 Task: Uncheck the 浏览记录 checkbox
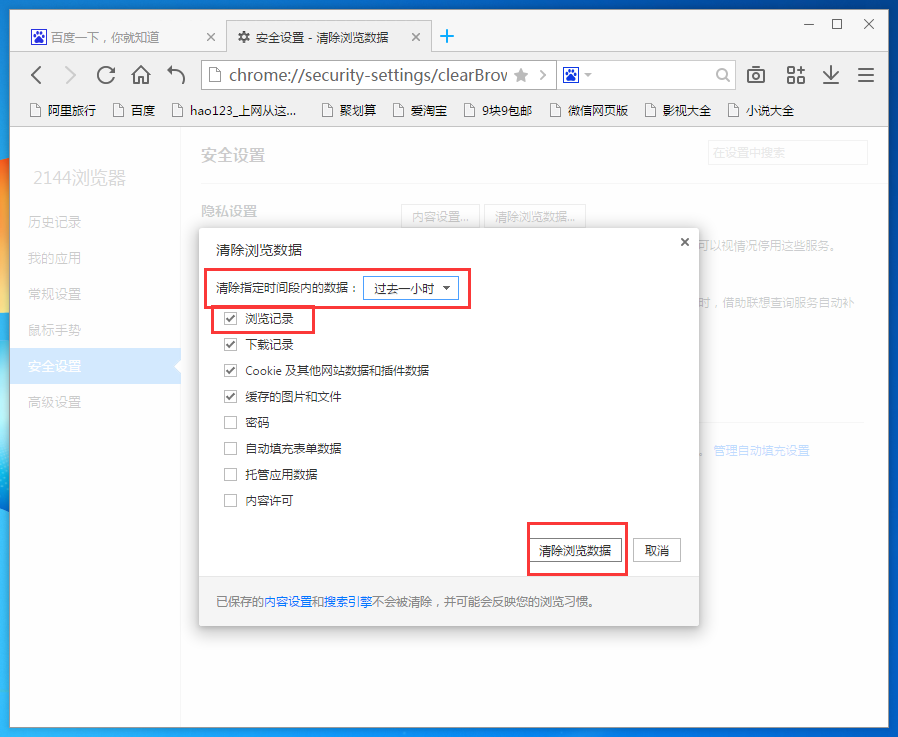(230, 318)
